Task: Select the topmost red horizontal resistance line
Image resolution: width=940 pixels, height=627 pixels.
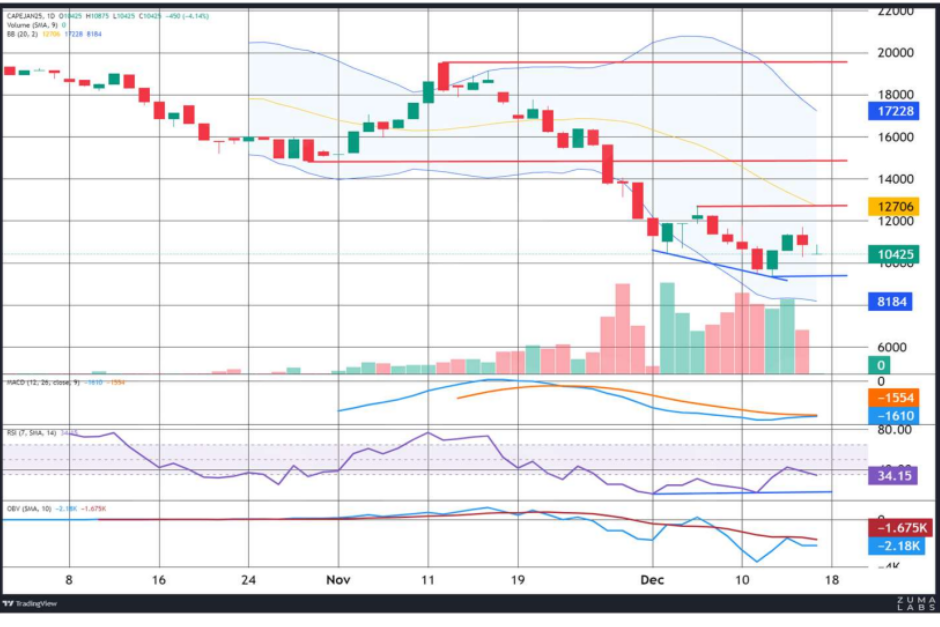Action: [x=644, y=62]
